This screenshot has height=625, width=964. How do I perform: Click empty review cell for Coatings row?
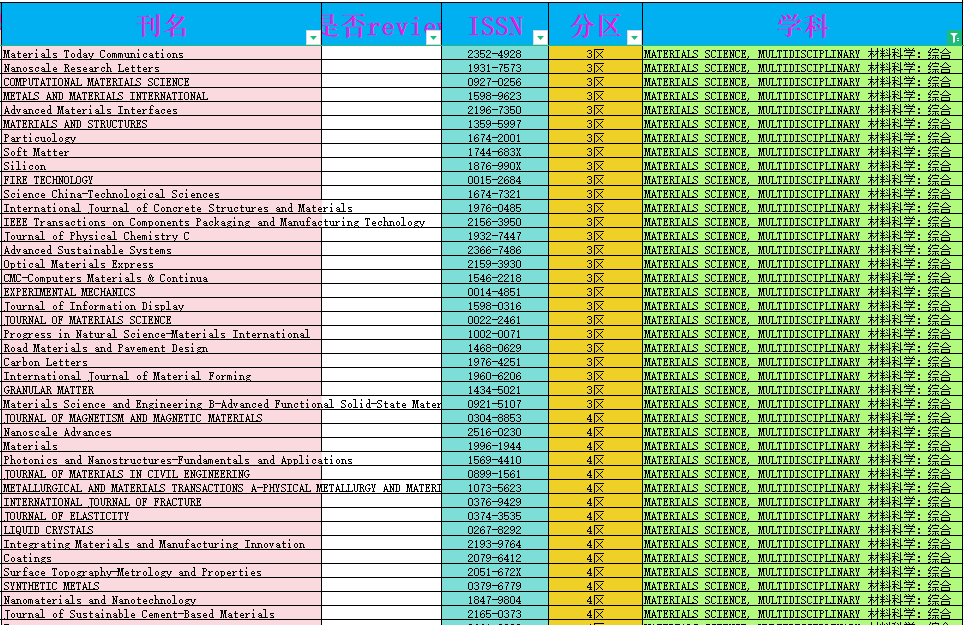coord(381,558)
